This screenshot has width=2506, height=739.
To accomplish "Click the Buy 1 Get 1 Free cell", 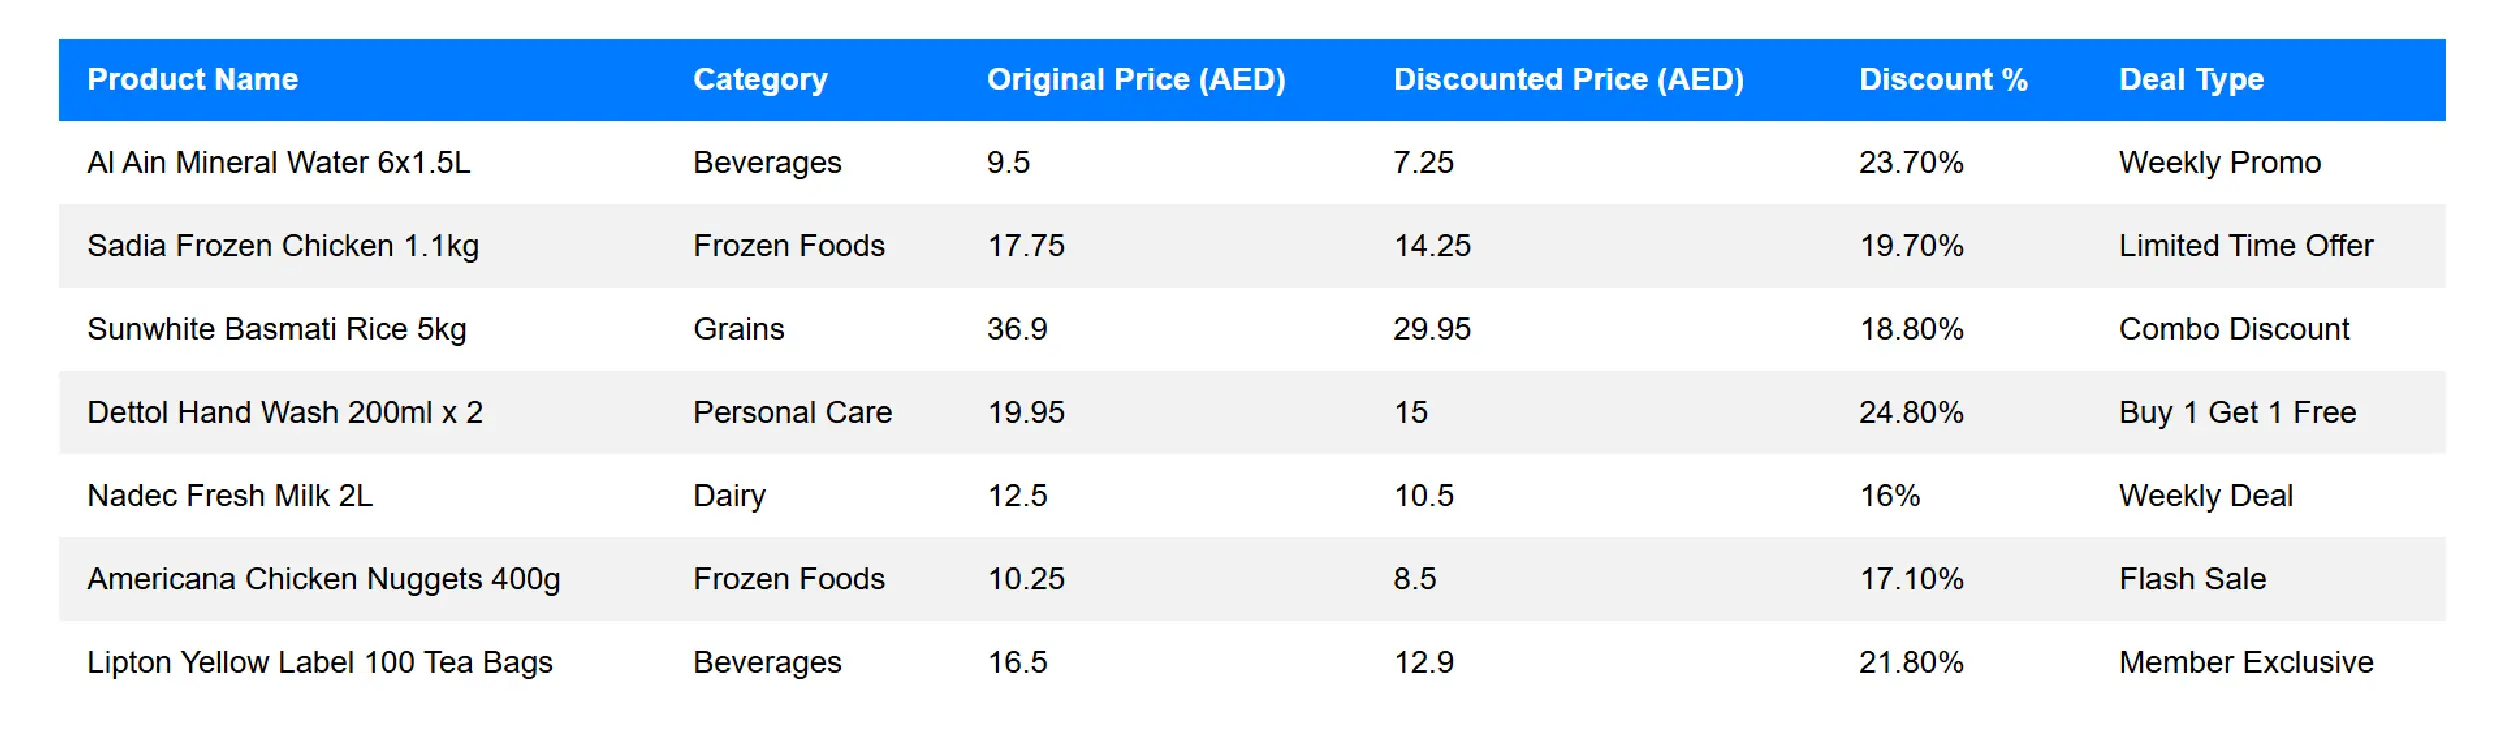I will pos(2237,412).
